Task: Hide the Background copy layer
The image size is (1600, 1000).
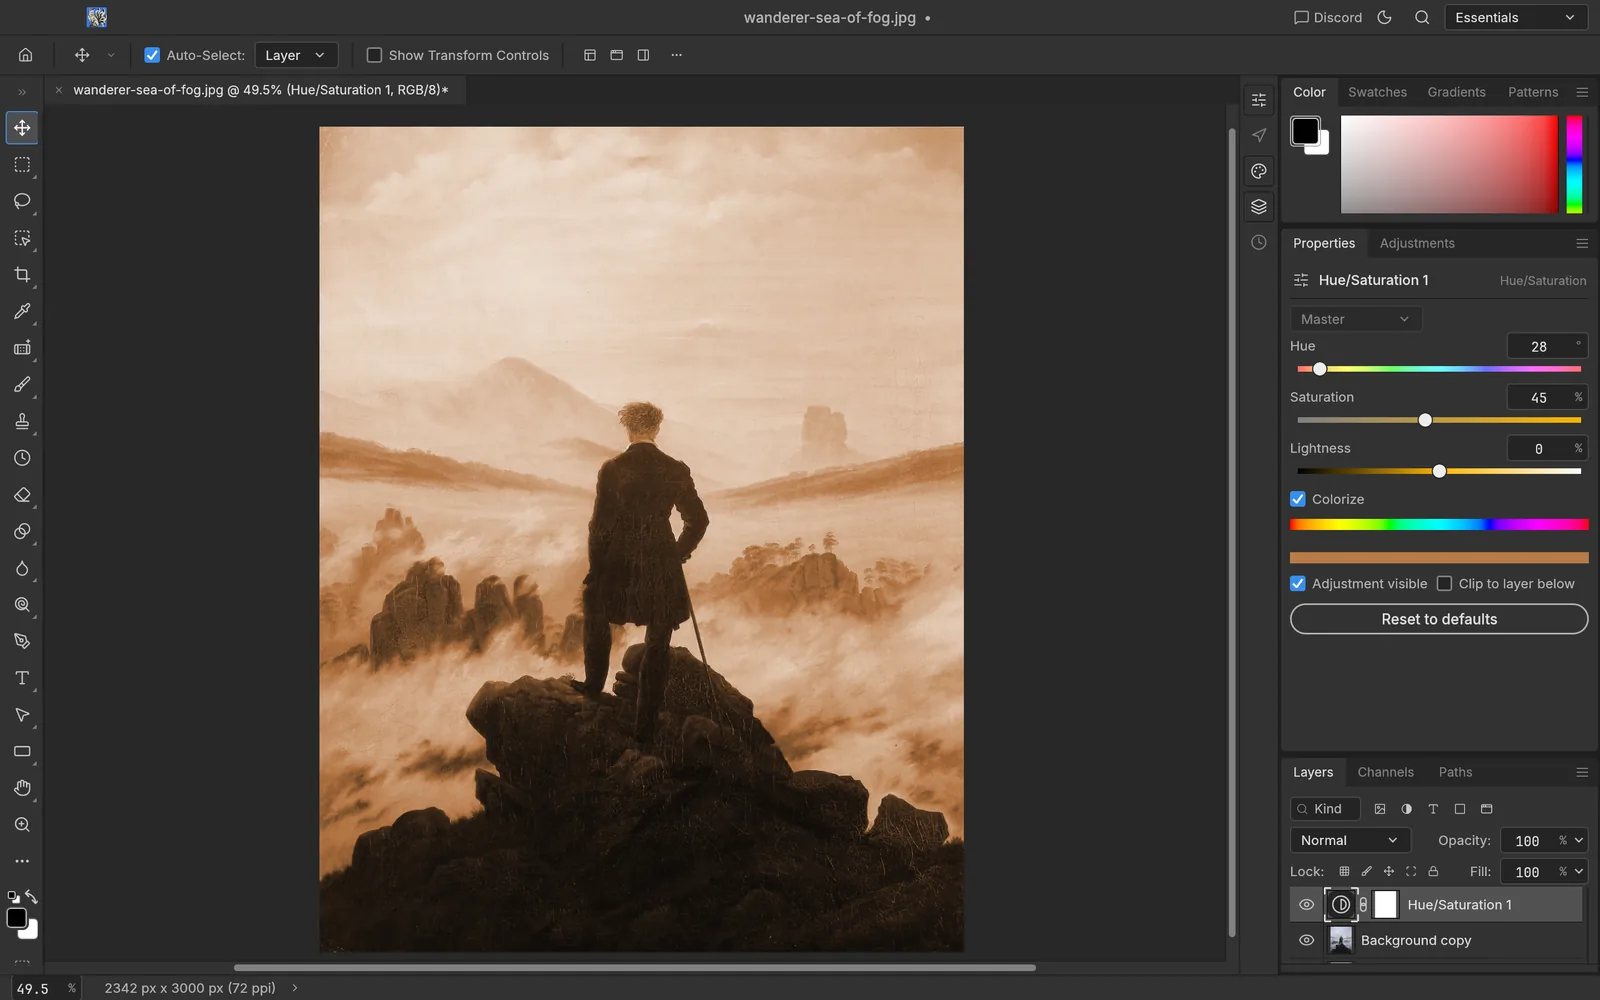Action: (1306, 941)
